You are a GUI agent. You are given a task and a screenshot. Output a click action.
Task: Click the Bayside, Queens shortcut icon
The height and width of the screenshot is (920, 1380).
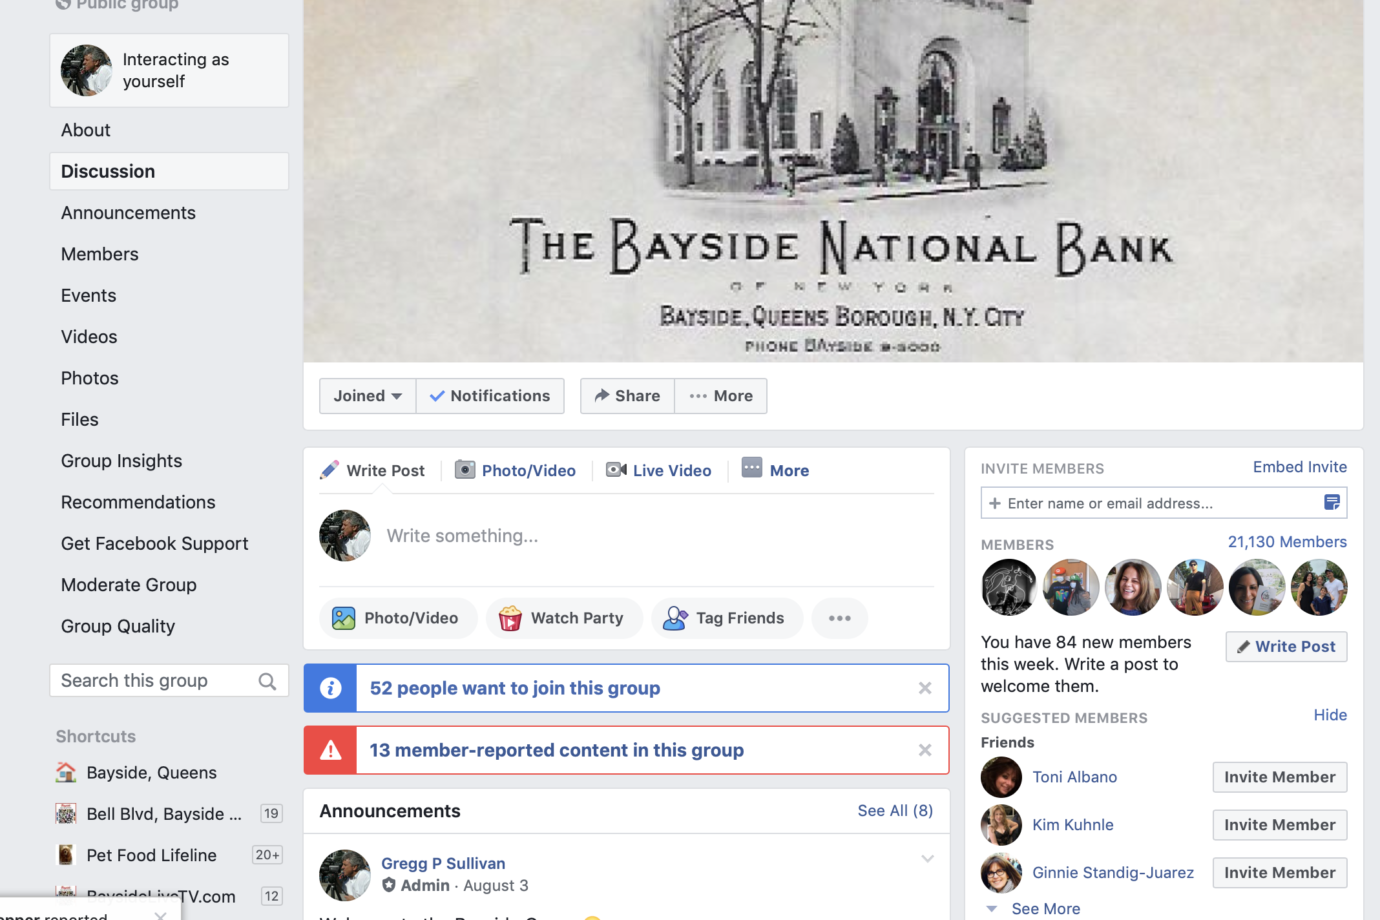tap(66, 772)
